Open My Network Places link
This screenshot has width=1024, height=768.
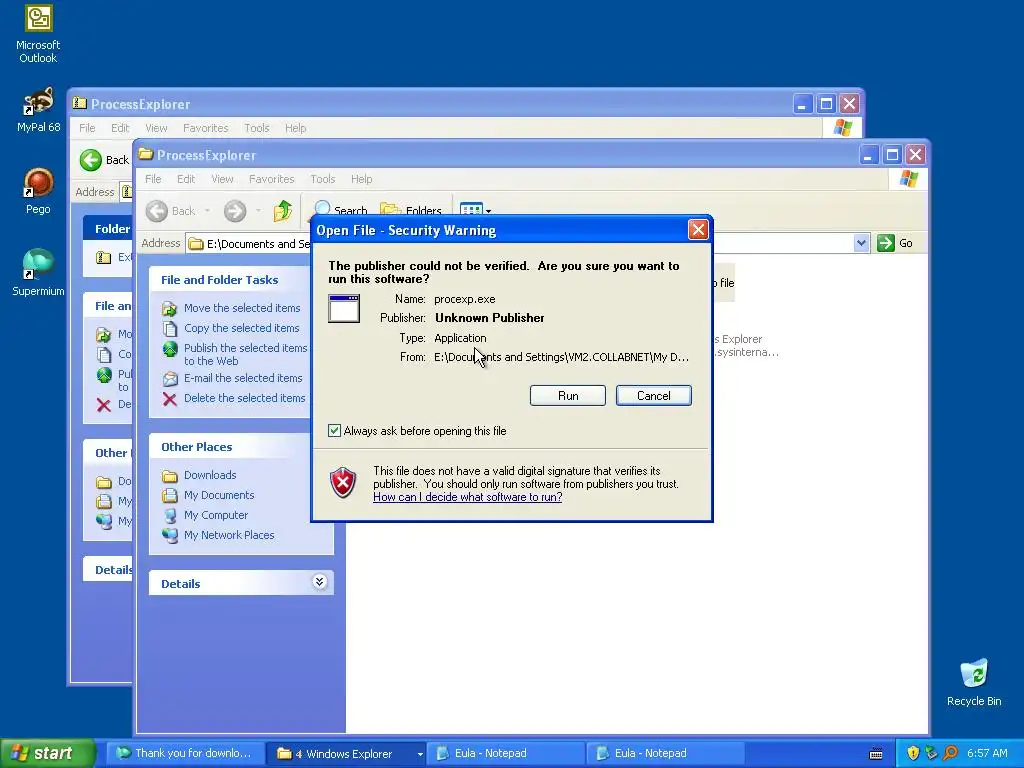tap(229, 535)
